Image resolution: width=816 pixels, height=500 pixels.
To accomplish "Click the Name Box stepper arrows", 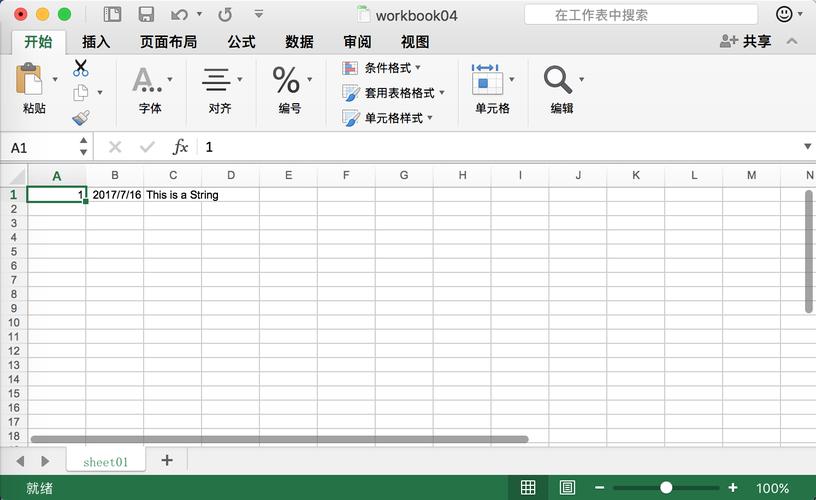I will [x=83, y=147].
